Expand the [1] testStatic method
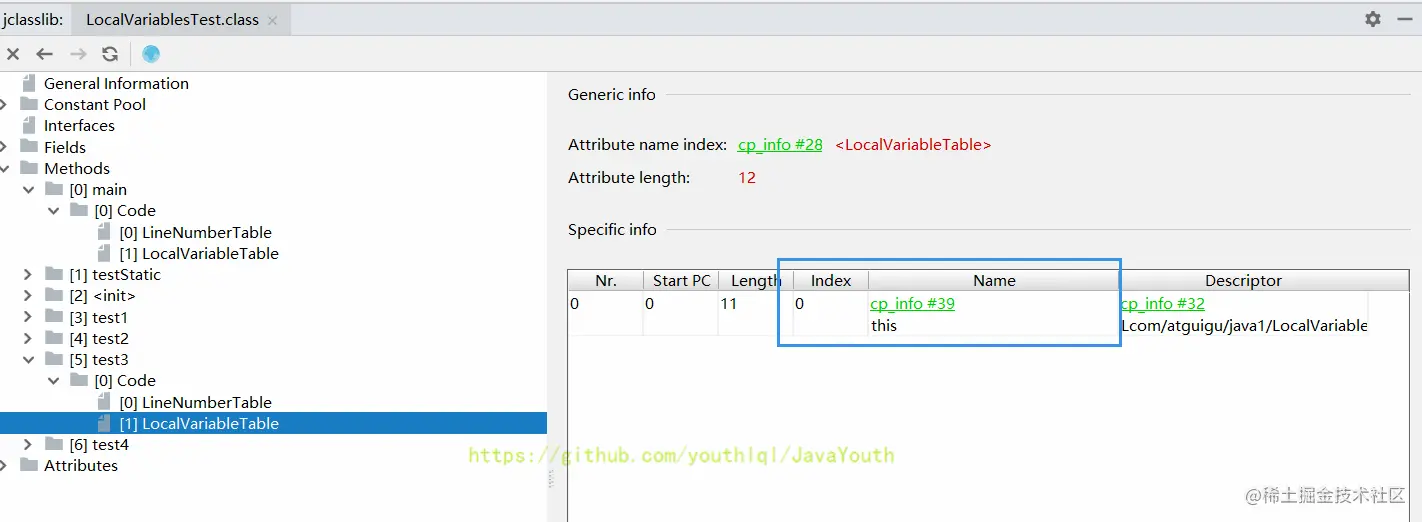Viewport: 1422px width, 522px height. point(29,275)
